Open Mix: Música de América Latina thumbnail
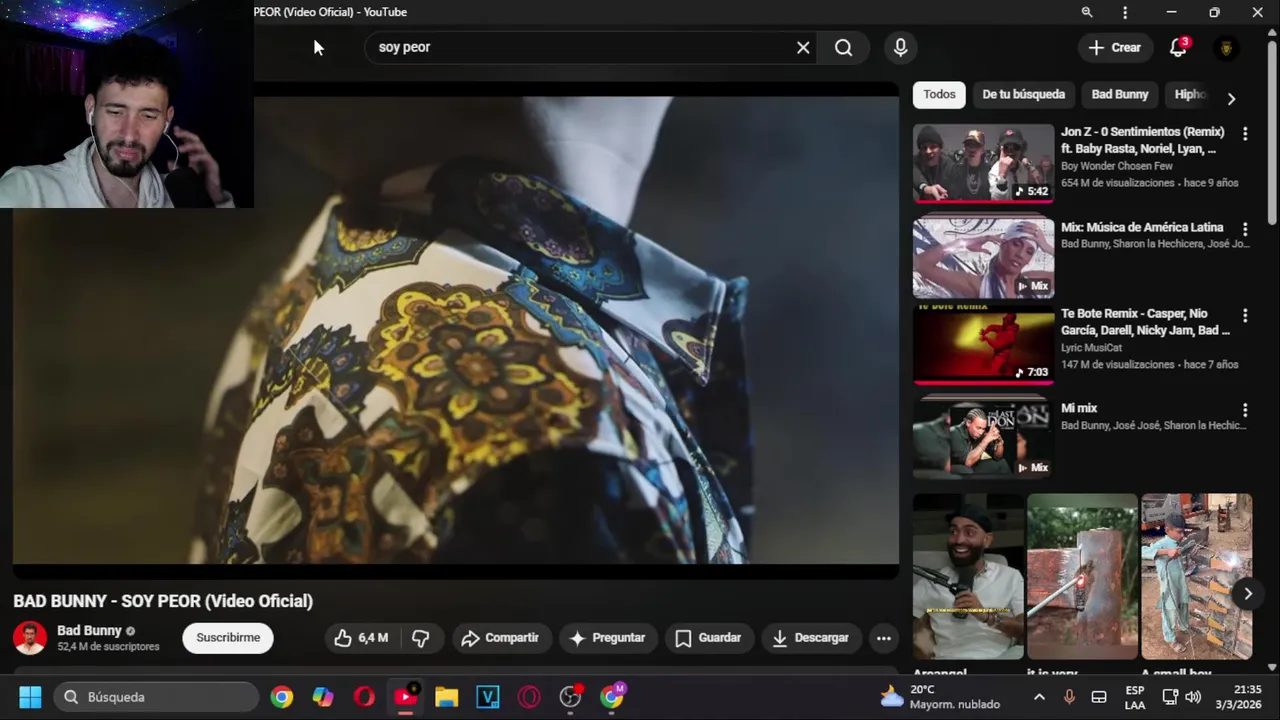 [983, 258]
